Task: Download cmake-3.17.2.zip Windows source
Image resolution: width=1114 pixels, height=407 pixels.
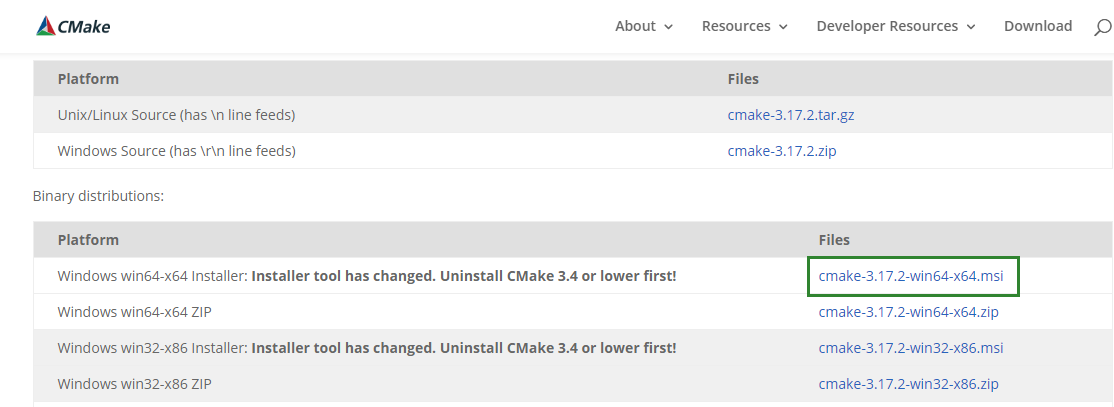Action: point(782,151)
